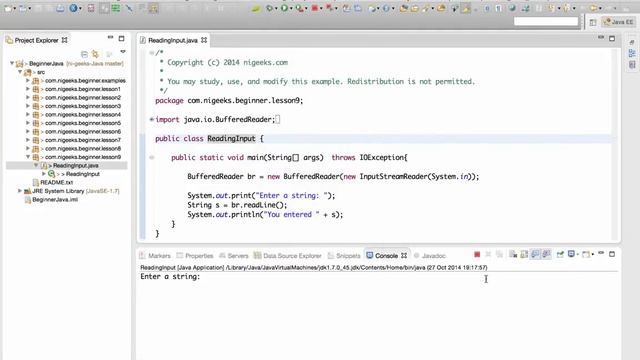
Task: Switch to the Javadoc tab
Action: point(433,256)
